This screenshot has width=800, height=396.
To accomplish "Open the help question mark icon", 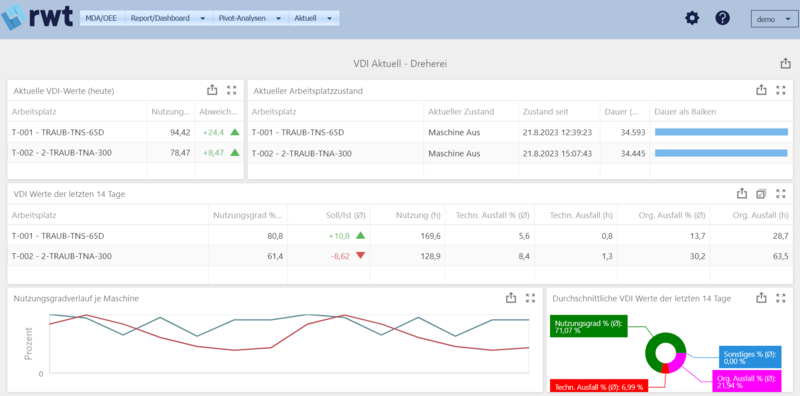I will click(x=722, y=18).
